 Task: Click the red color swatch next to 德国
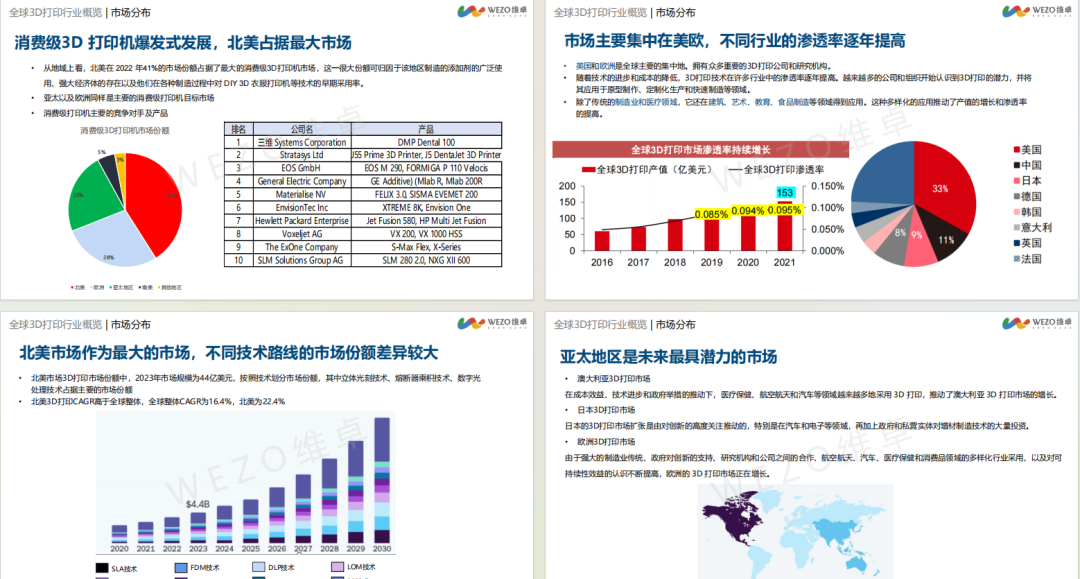[x=1014, y=196]
